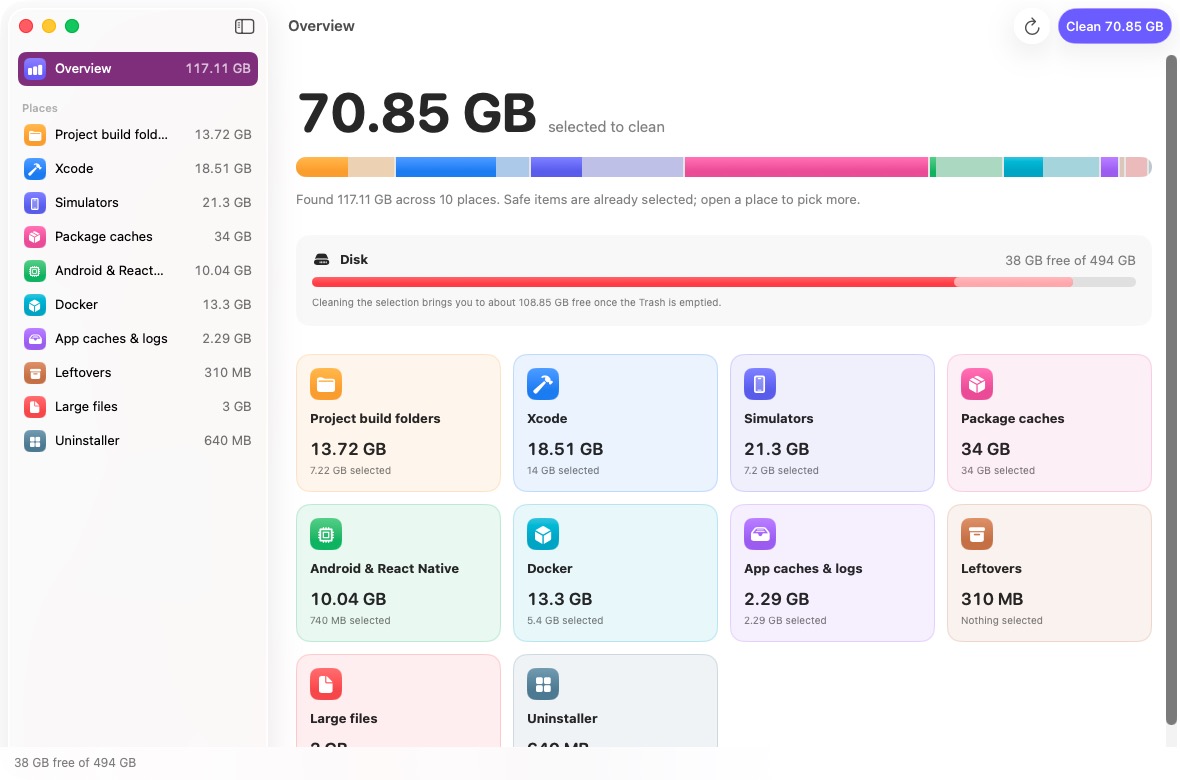Image resolution: width=1180 pixels, height=780 pixels.
Task: Click the Clean 70.85 GB button
Action: click(1114, 26)
